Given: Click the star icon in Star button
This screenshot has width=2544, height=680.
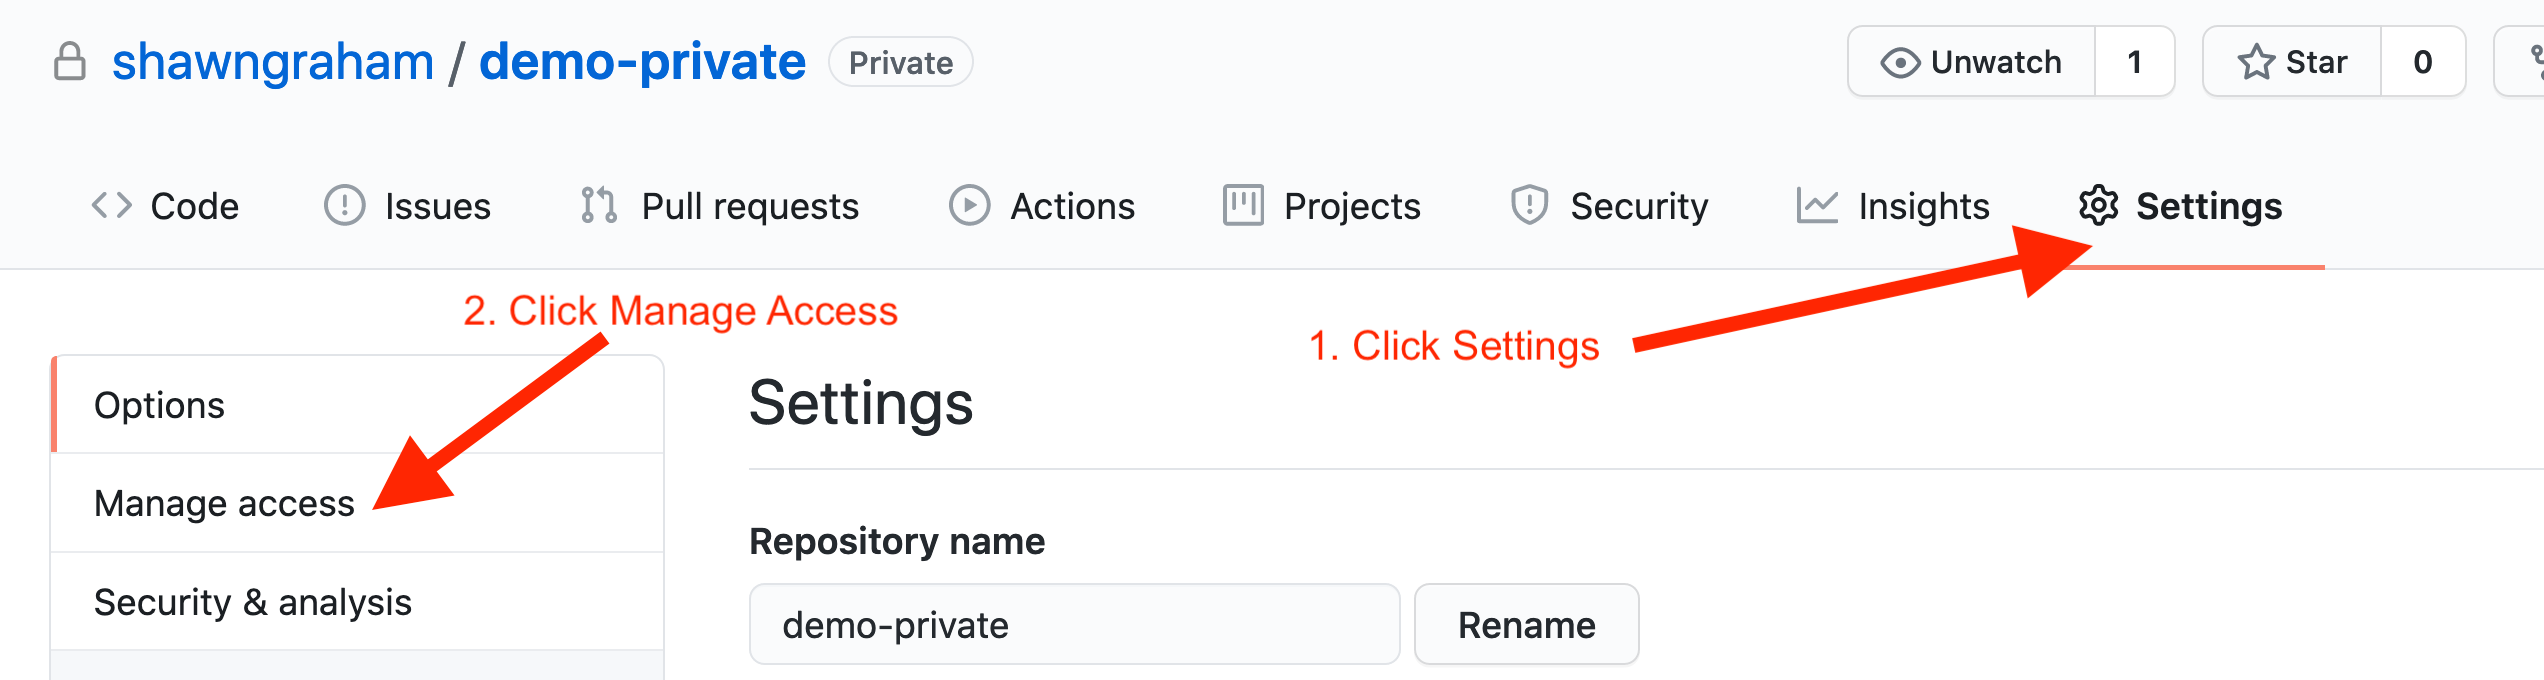Looking at the screenshot, I should point(2256,62).
